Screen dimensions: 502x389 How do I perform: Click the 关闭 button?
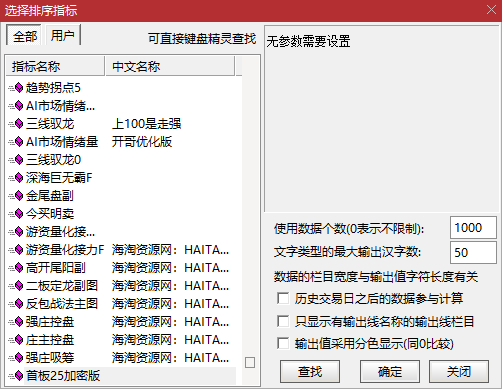pos(459,371)
